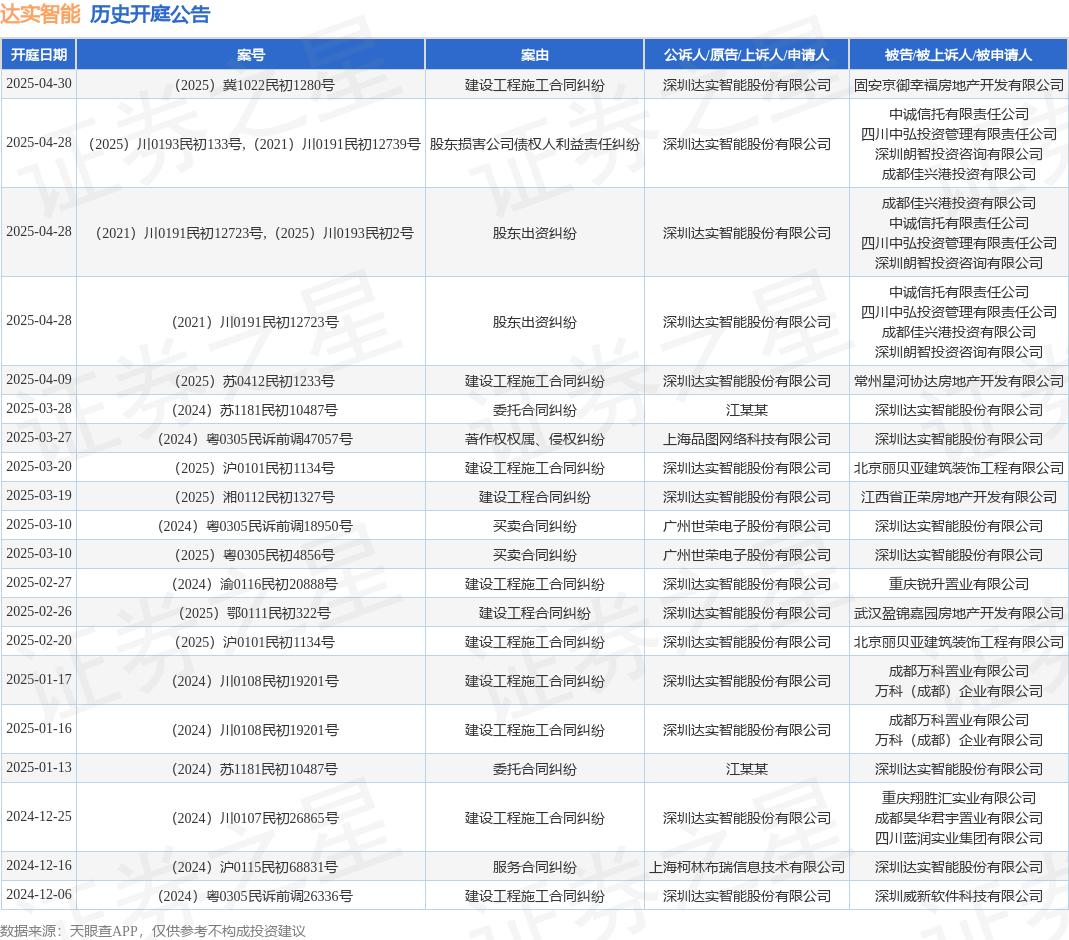Select plaintiff 上海品图网络科技有限公司
Viewport: 1069px width, 940px height.
[x=747, y=439]
